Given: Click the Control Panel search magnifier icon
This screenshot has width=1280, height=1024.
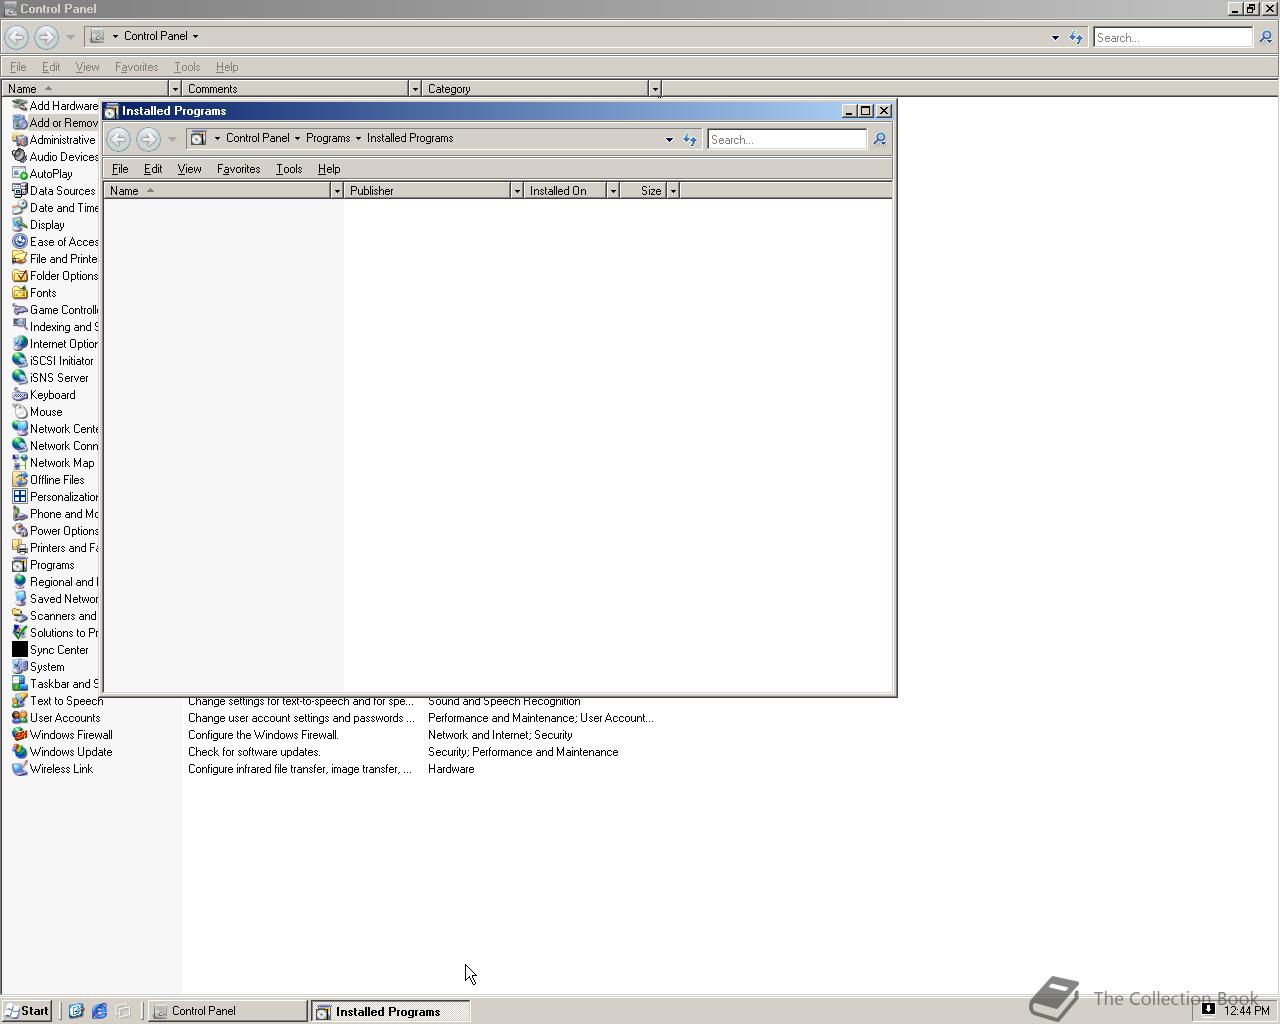Looking at the screenshot, I should point(1265,37).
